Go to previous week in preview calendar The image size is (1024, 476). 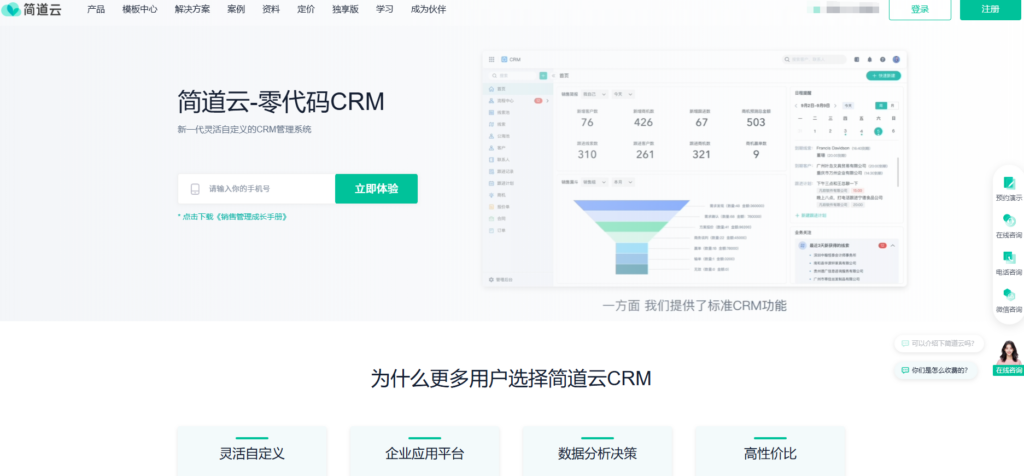tap(796, 105)
